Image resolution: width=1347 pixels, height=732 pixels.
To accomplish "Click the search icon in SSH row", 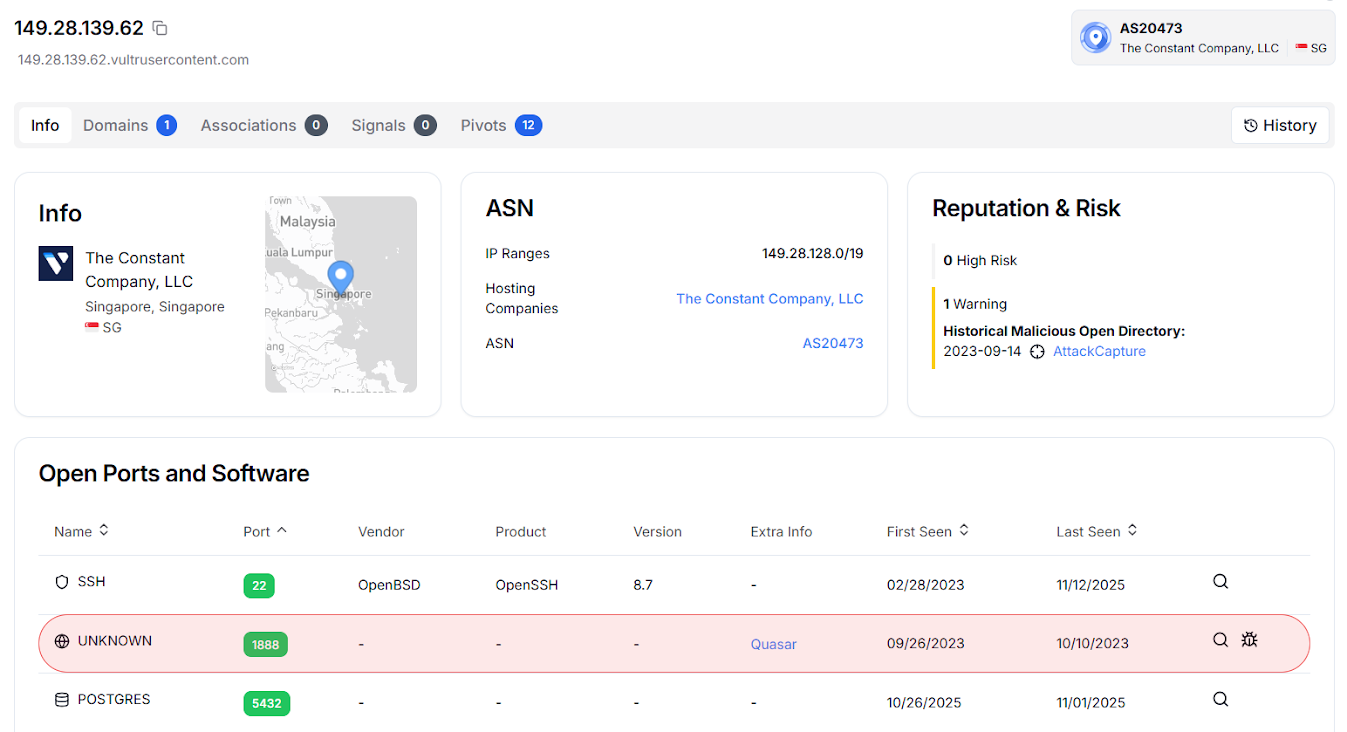I will pyautogui.click(x=1220, y=582).
